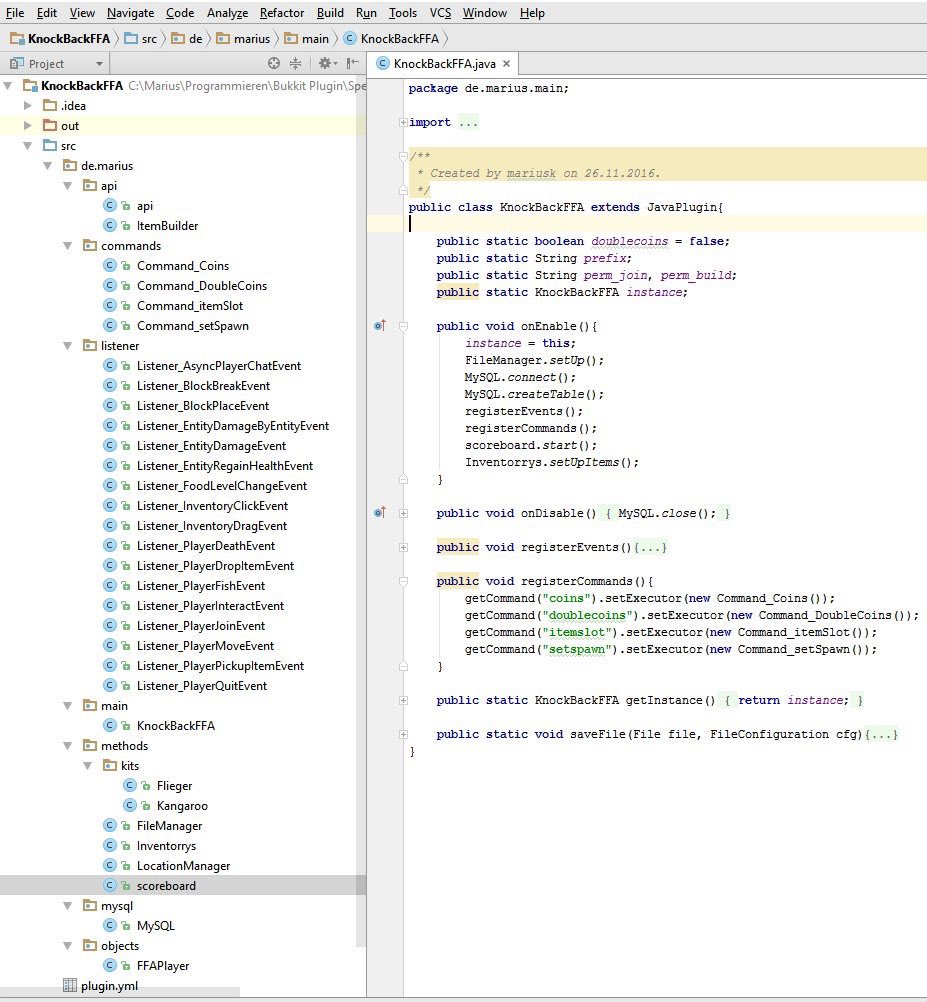Click the marius breadcrumb in navigation bar
Image resolution: width=927 pixels, height=1002 pixels.
click(243, 39)
